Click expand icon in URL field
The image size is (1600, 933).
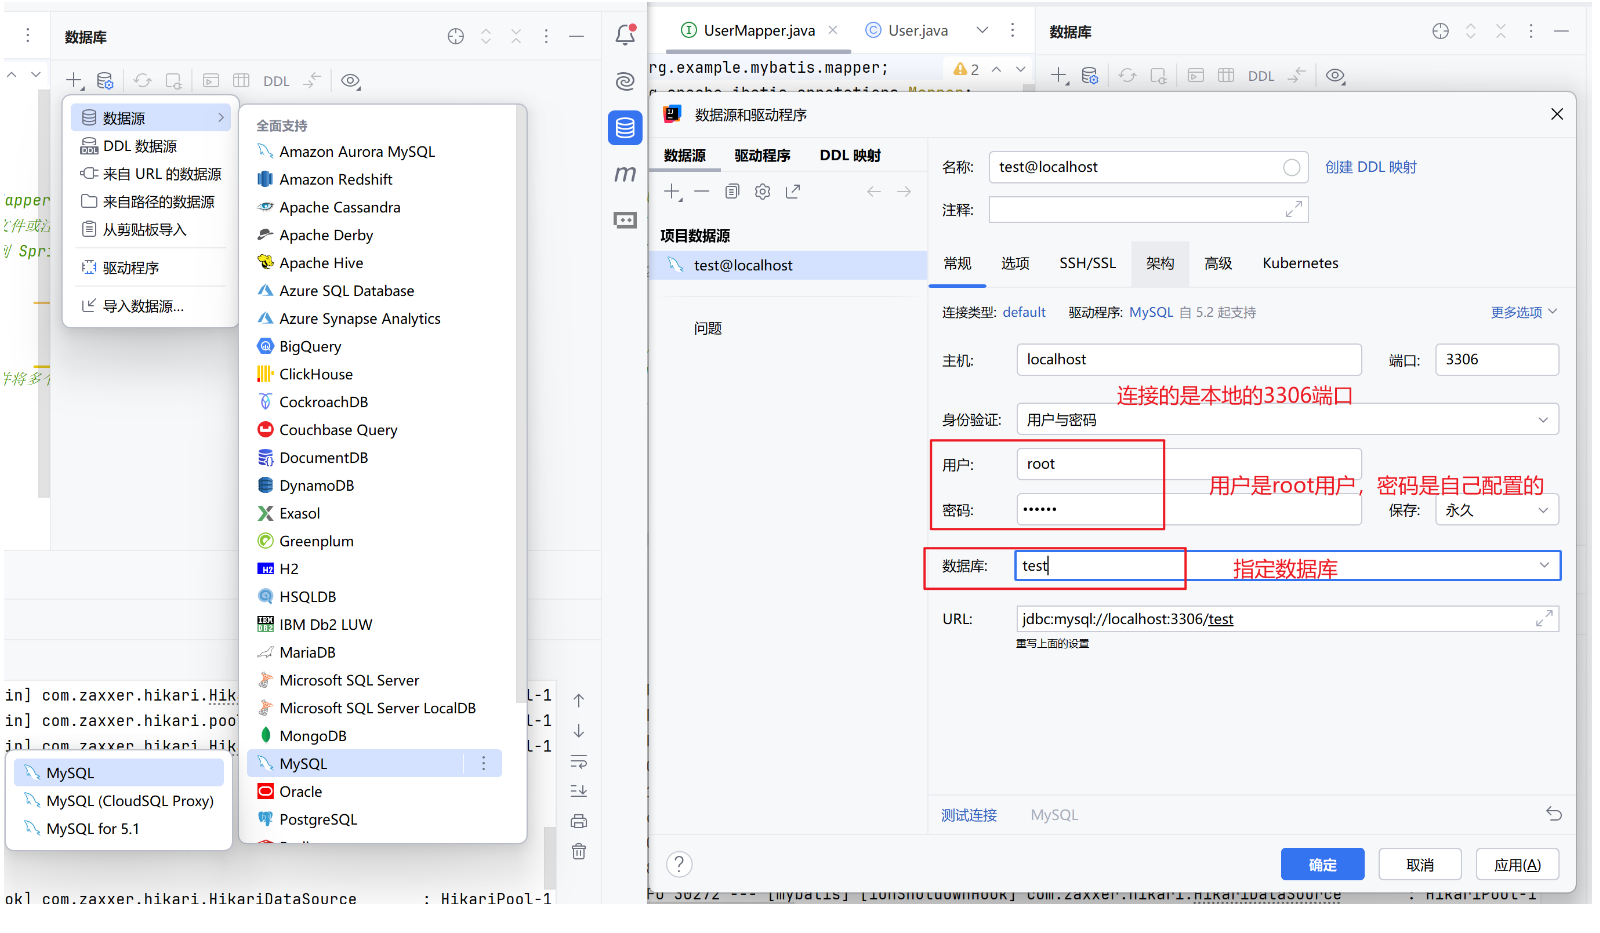(1545, 619)
